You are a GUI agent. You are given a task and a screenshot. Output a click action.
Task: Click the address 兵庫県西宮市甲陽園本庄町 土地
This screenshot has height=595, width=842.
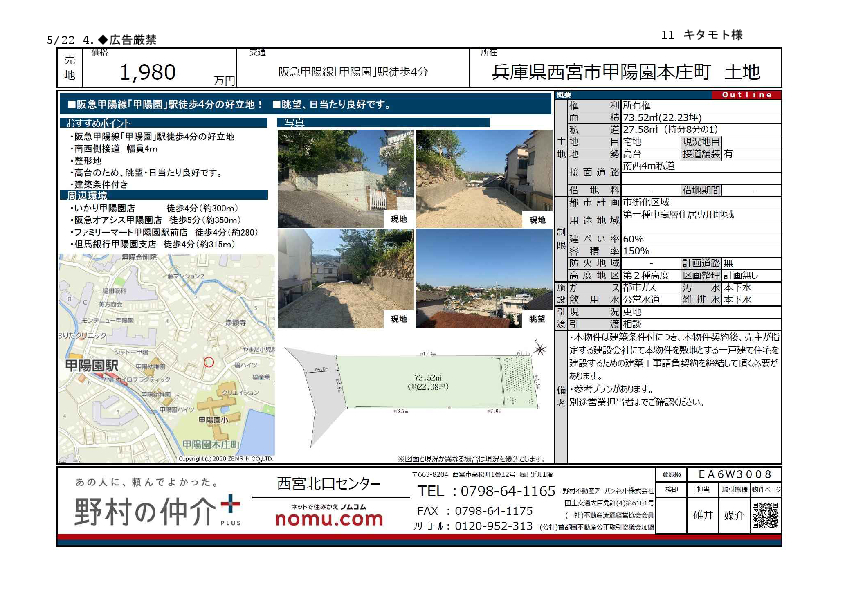(625, 72)
